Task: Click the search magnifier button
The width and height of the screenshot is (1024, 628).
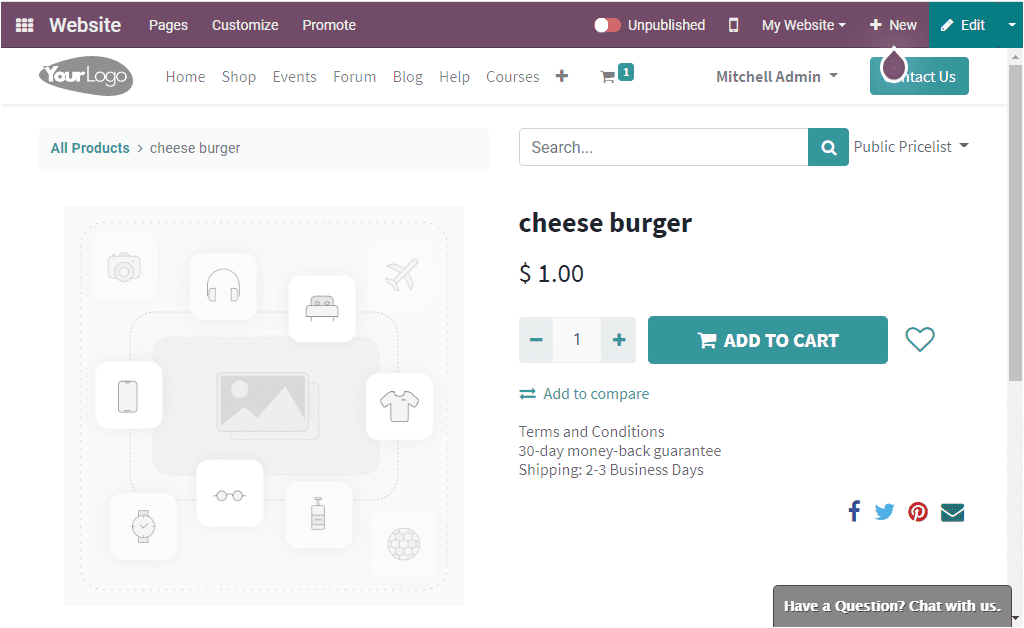Action: tap(827, 146)
